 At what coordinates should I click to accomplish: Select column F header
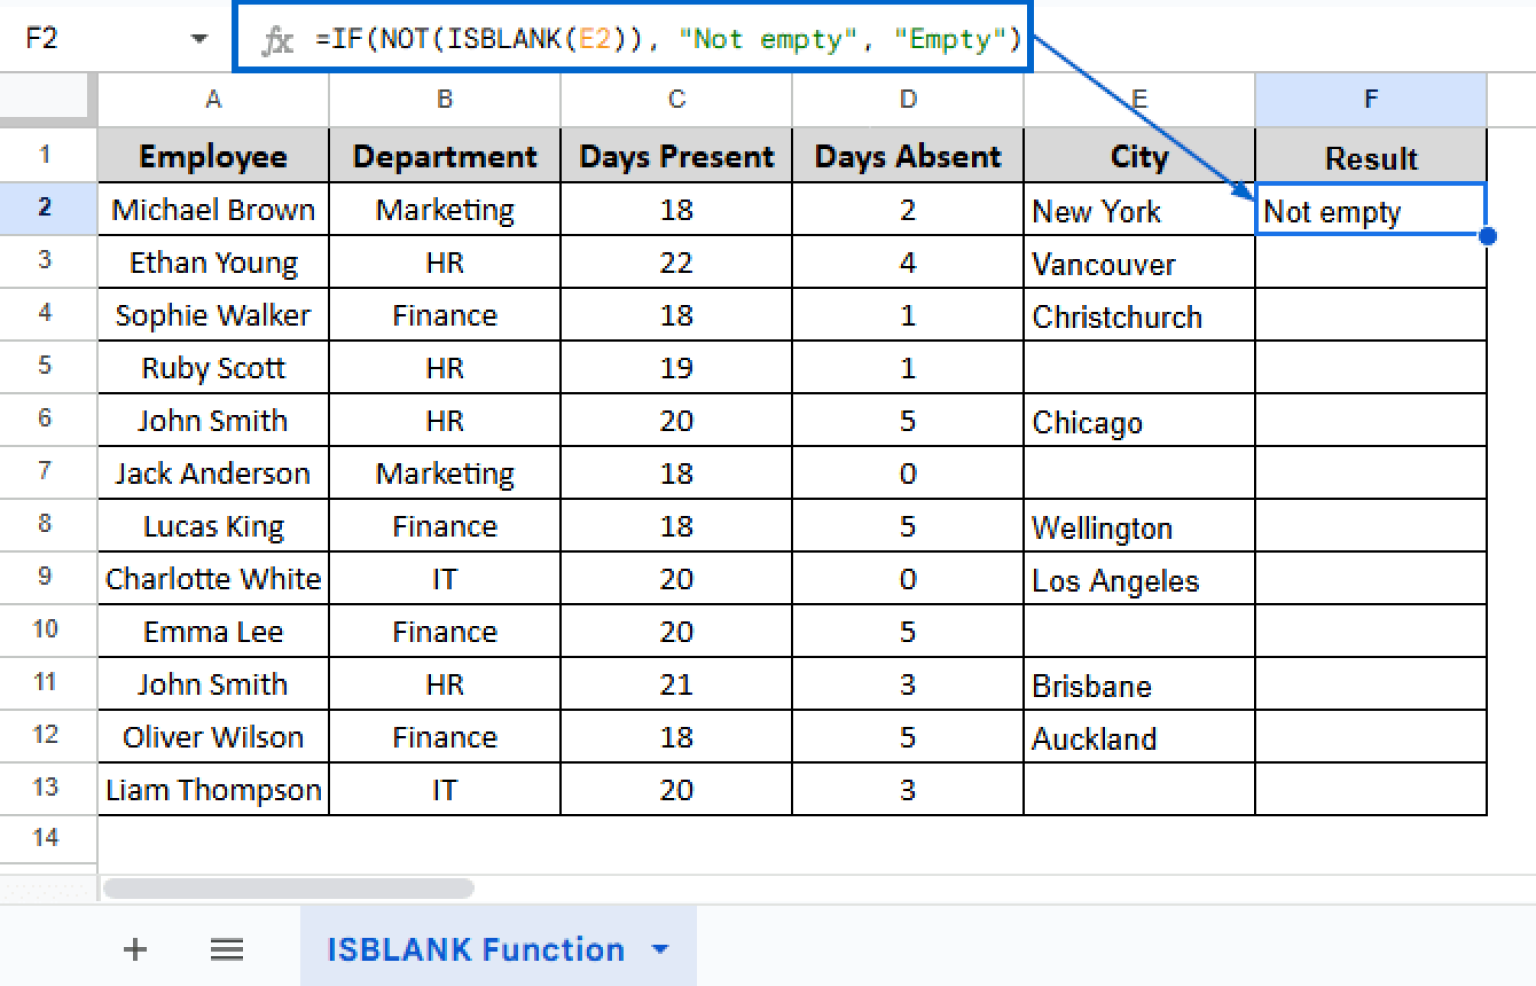coord(1370,99)
